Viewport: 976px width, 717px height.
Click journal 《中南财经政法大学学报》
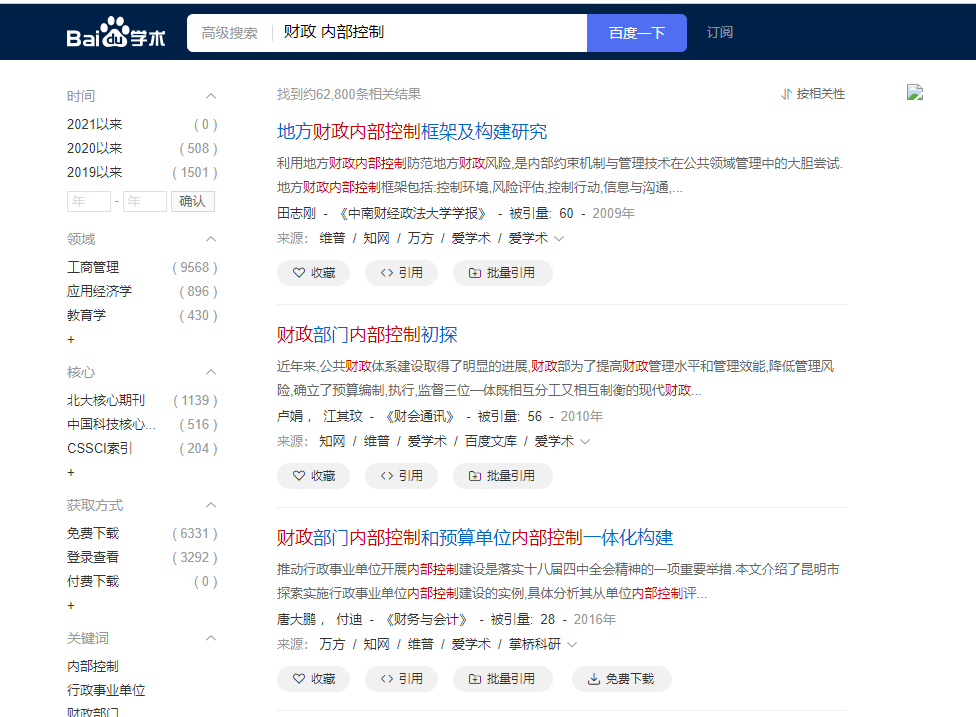412,213
